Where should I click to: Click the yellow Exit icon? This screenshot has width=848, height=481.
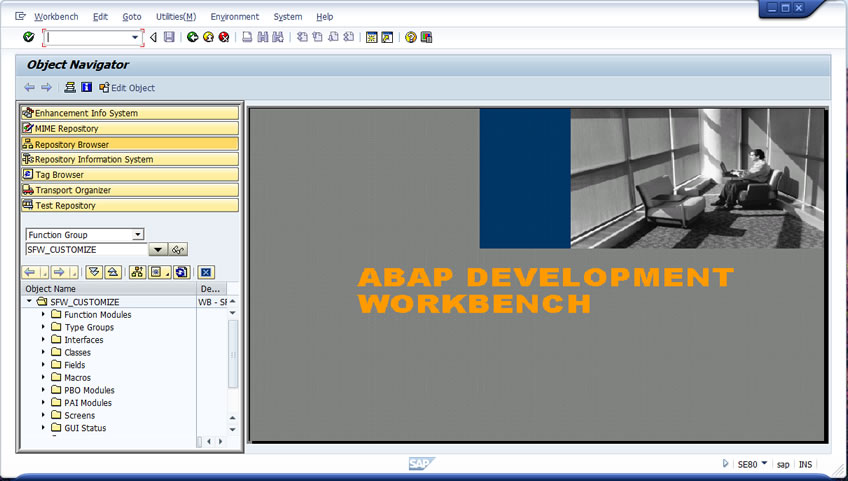pos(208,37)
